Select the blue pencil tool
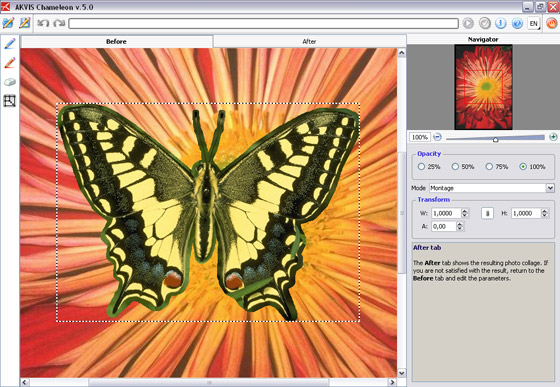 click(x=10, y=44)
